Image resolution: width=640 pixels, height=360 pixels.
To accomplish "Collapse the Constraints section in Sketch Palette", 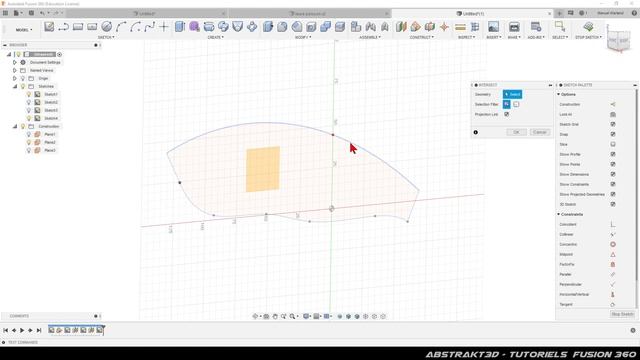I will point(559,214).
